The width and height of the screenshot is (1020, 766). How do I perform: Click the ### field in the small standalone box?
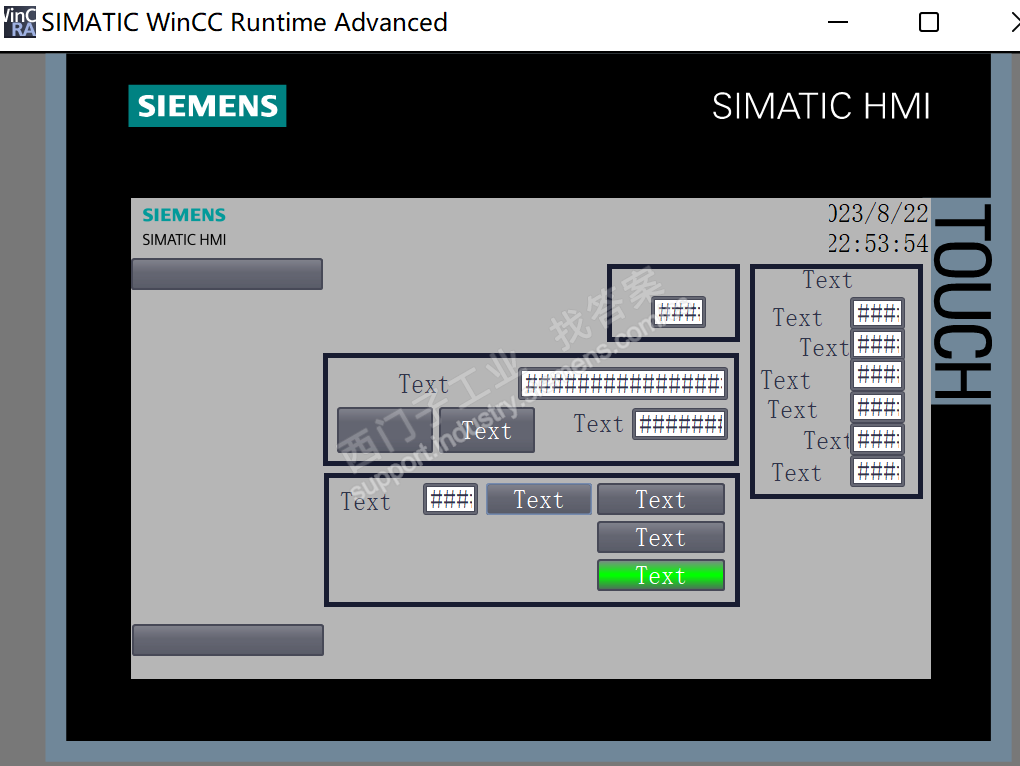coord(678,313)
